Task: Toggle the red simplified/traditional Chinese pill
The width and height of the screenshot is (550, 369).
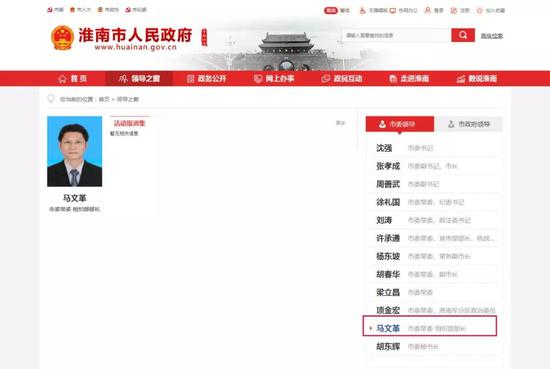Action: (330, 10)
